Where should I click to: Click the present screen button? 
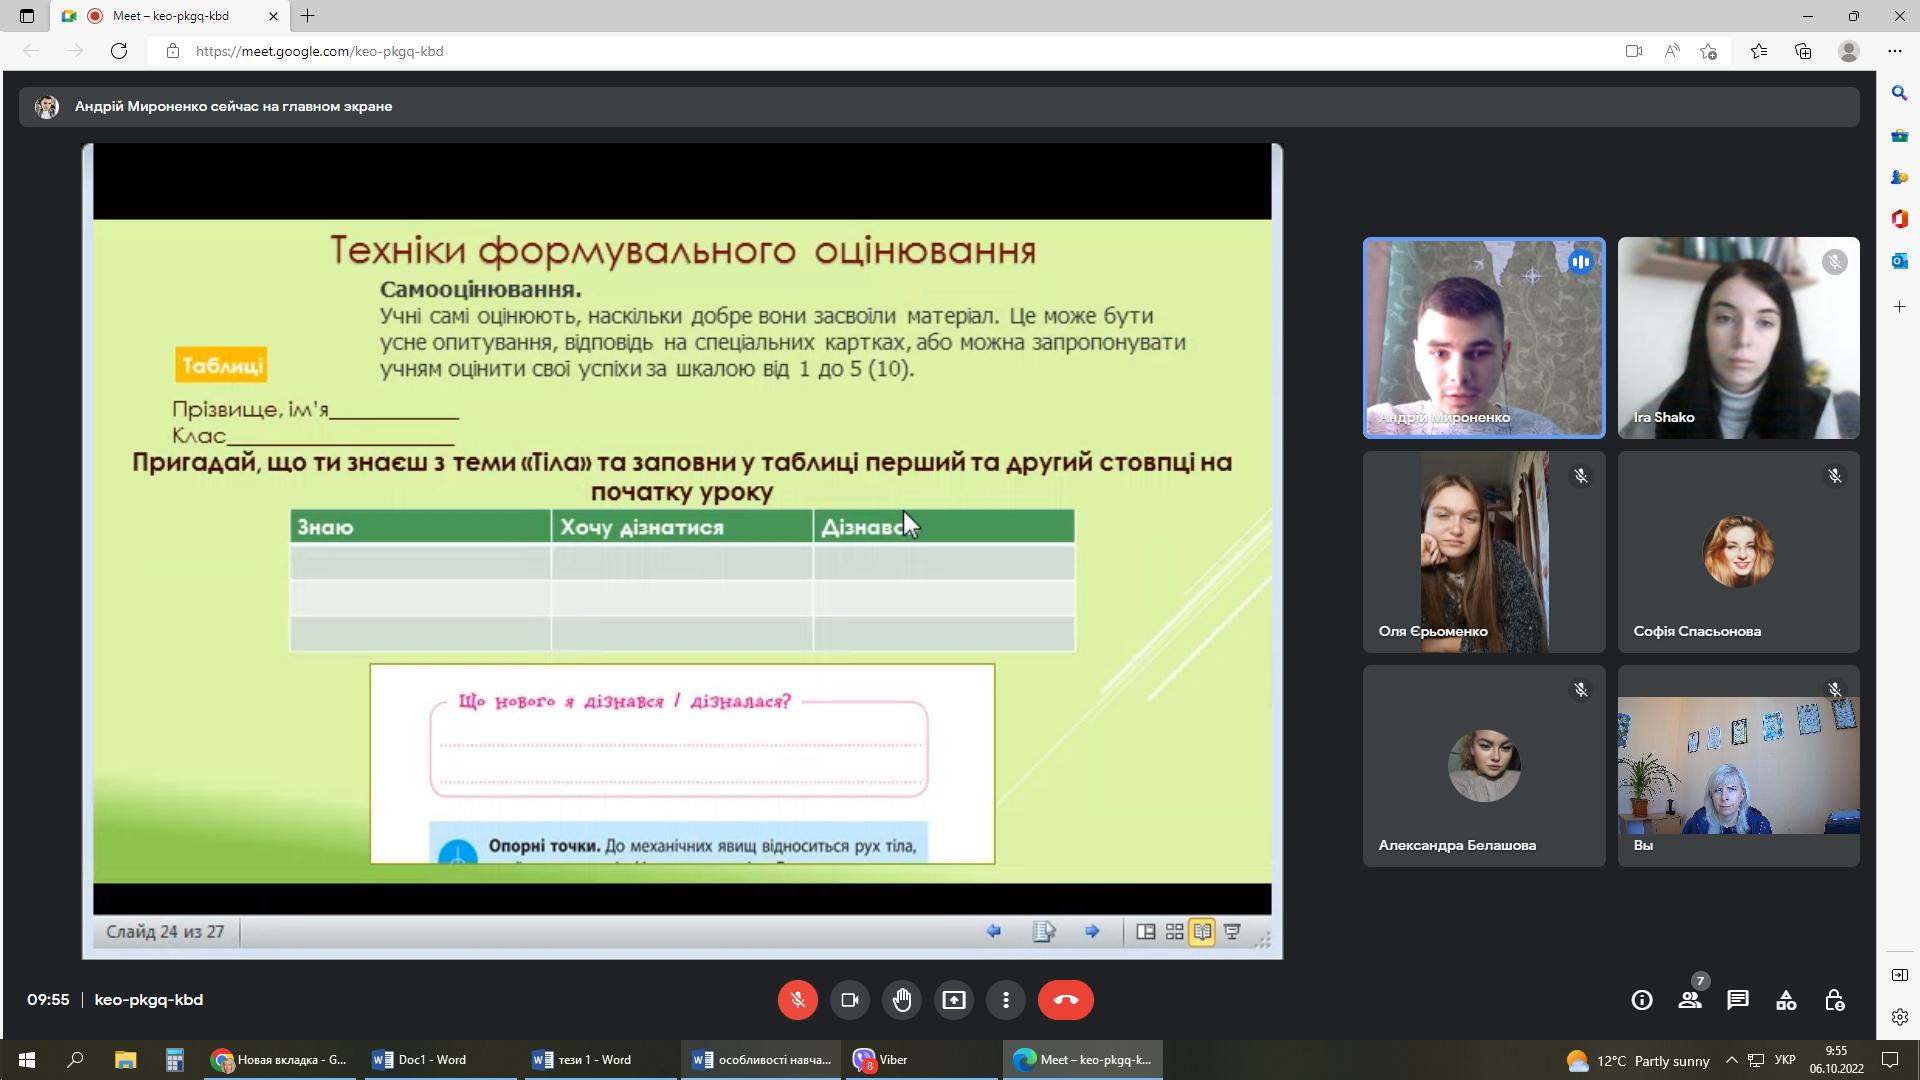pyautogui.click(x=954, y=1000)
